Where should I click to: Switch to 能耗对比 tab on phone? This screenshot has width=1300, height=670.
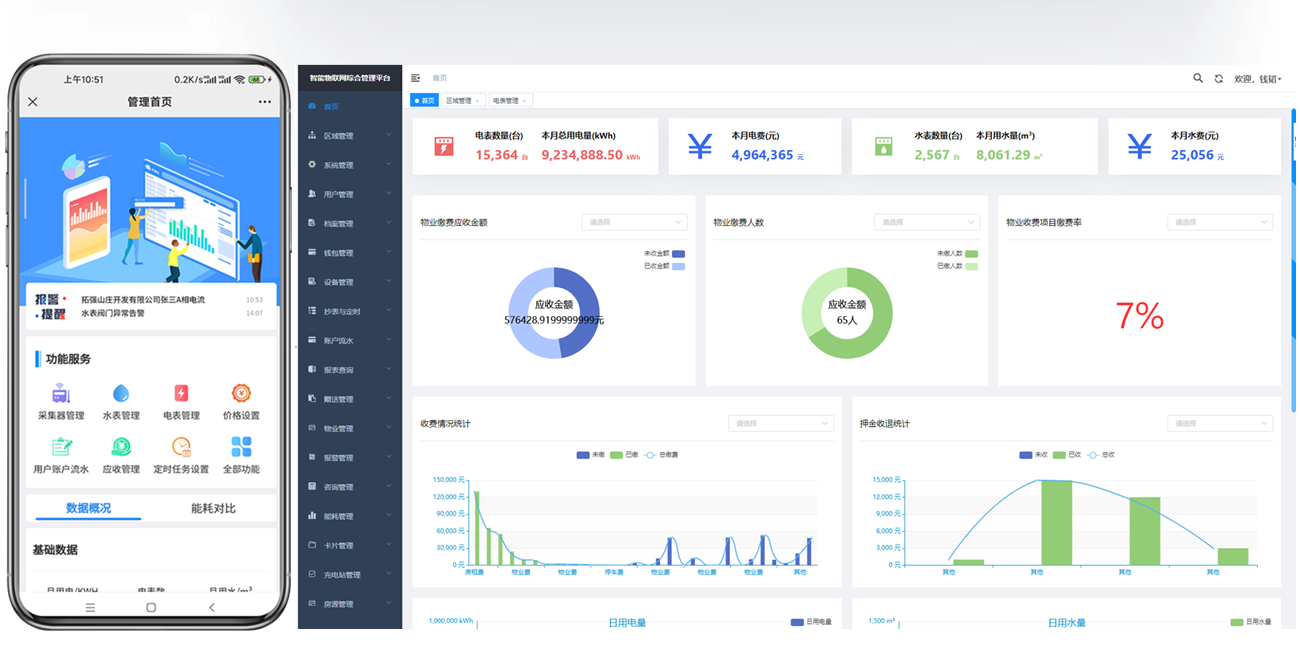[x=213, y=508]
